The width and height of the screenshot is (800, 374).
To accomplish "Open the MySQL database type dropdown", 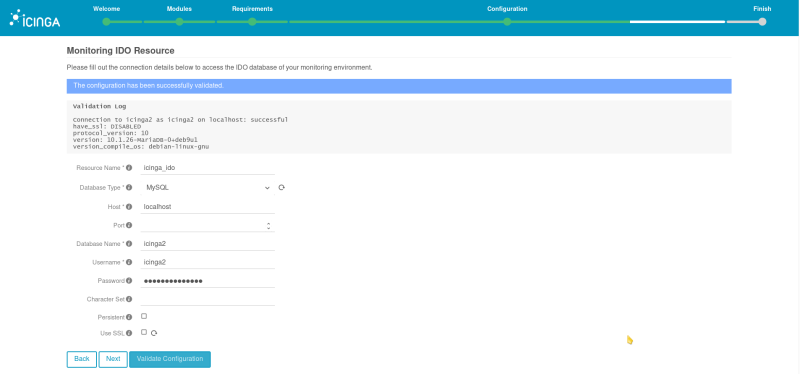I will click(208, 188).
